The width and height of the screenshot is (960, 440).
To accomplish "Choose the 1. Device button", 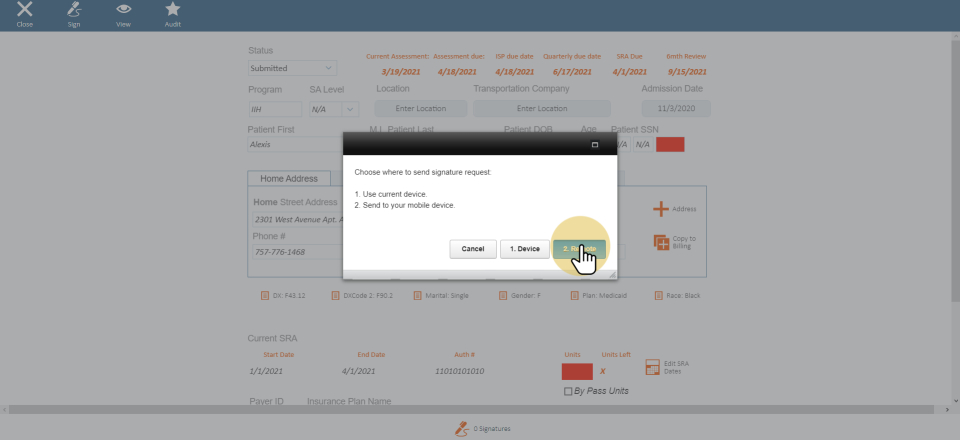I will [x=524, y=249].
